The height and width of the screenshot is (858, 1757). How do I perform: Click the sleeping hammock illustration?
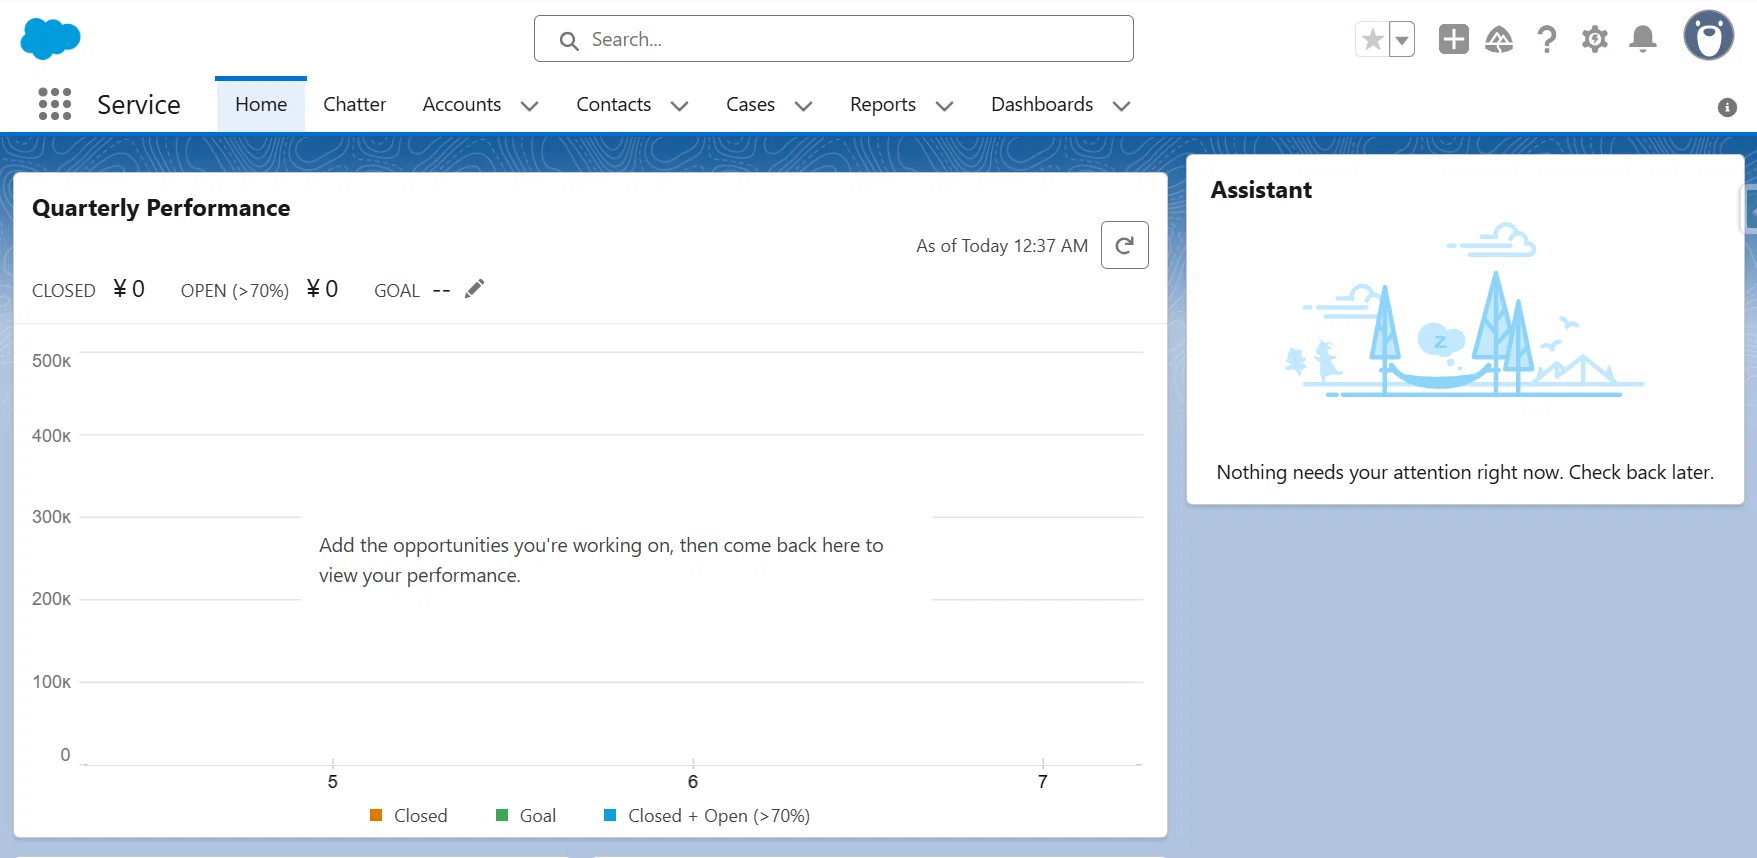click(1465, 310)
